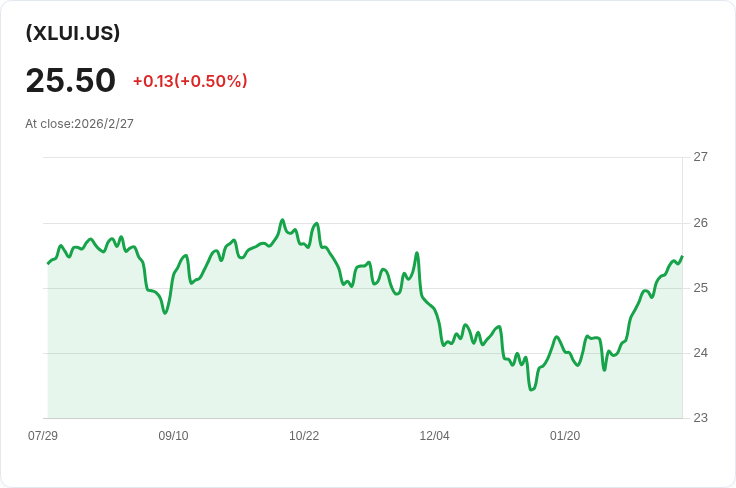The width and height of the screenshot is (736, 488).
Task: Select the 25.50 current price
Action: pos(70,81)
